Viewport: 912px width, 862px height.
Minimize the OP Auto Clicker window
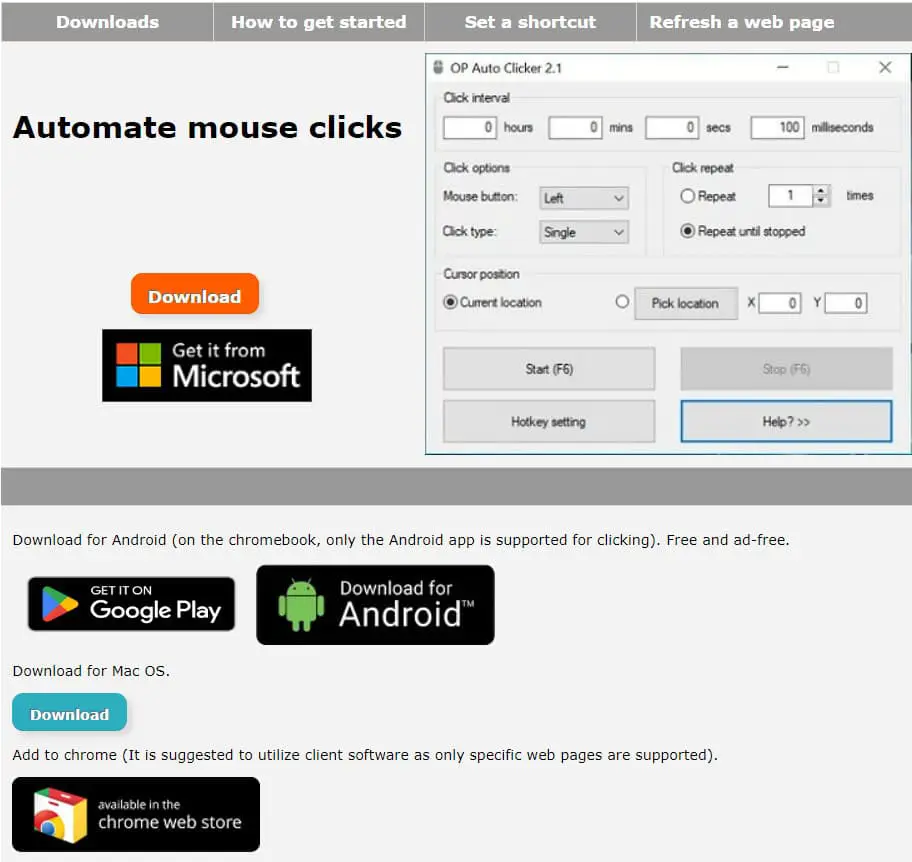[783, 67]
